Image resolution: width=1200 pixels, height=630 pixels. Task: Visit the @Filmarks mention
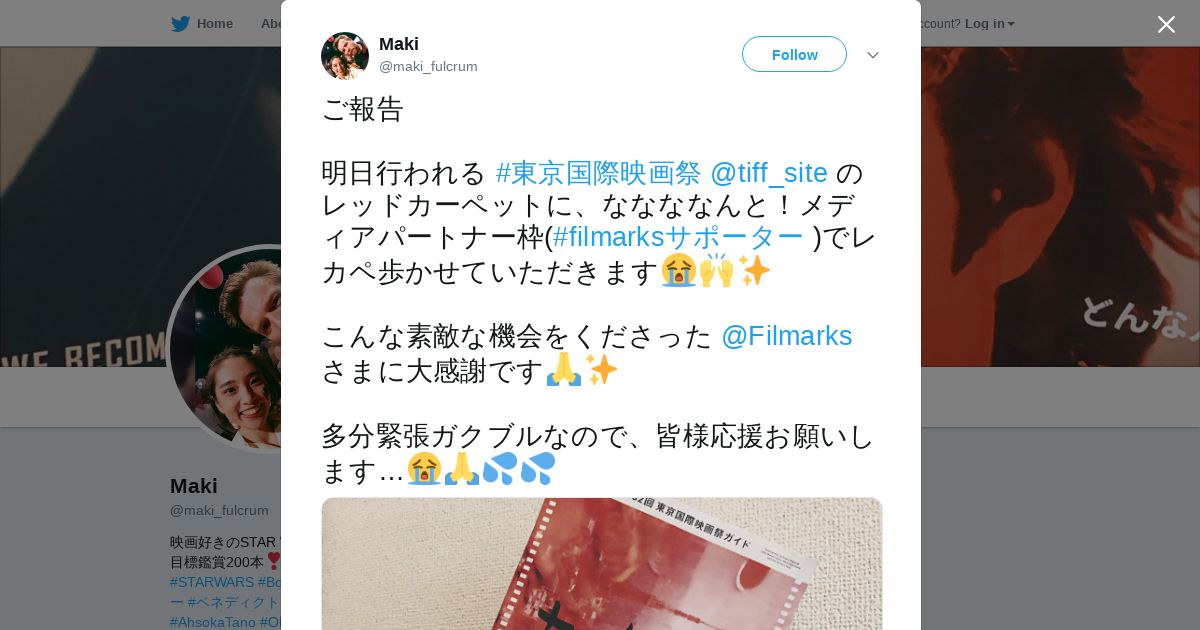coord(786,336)
